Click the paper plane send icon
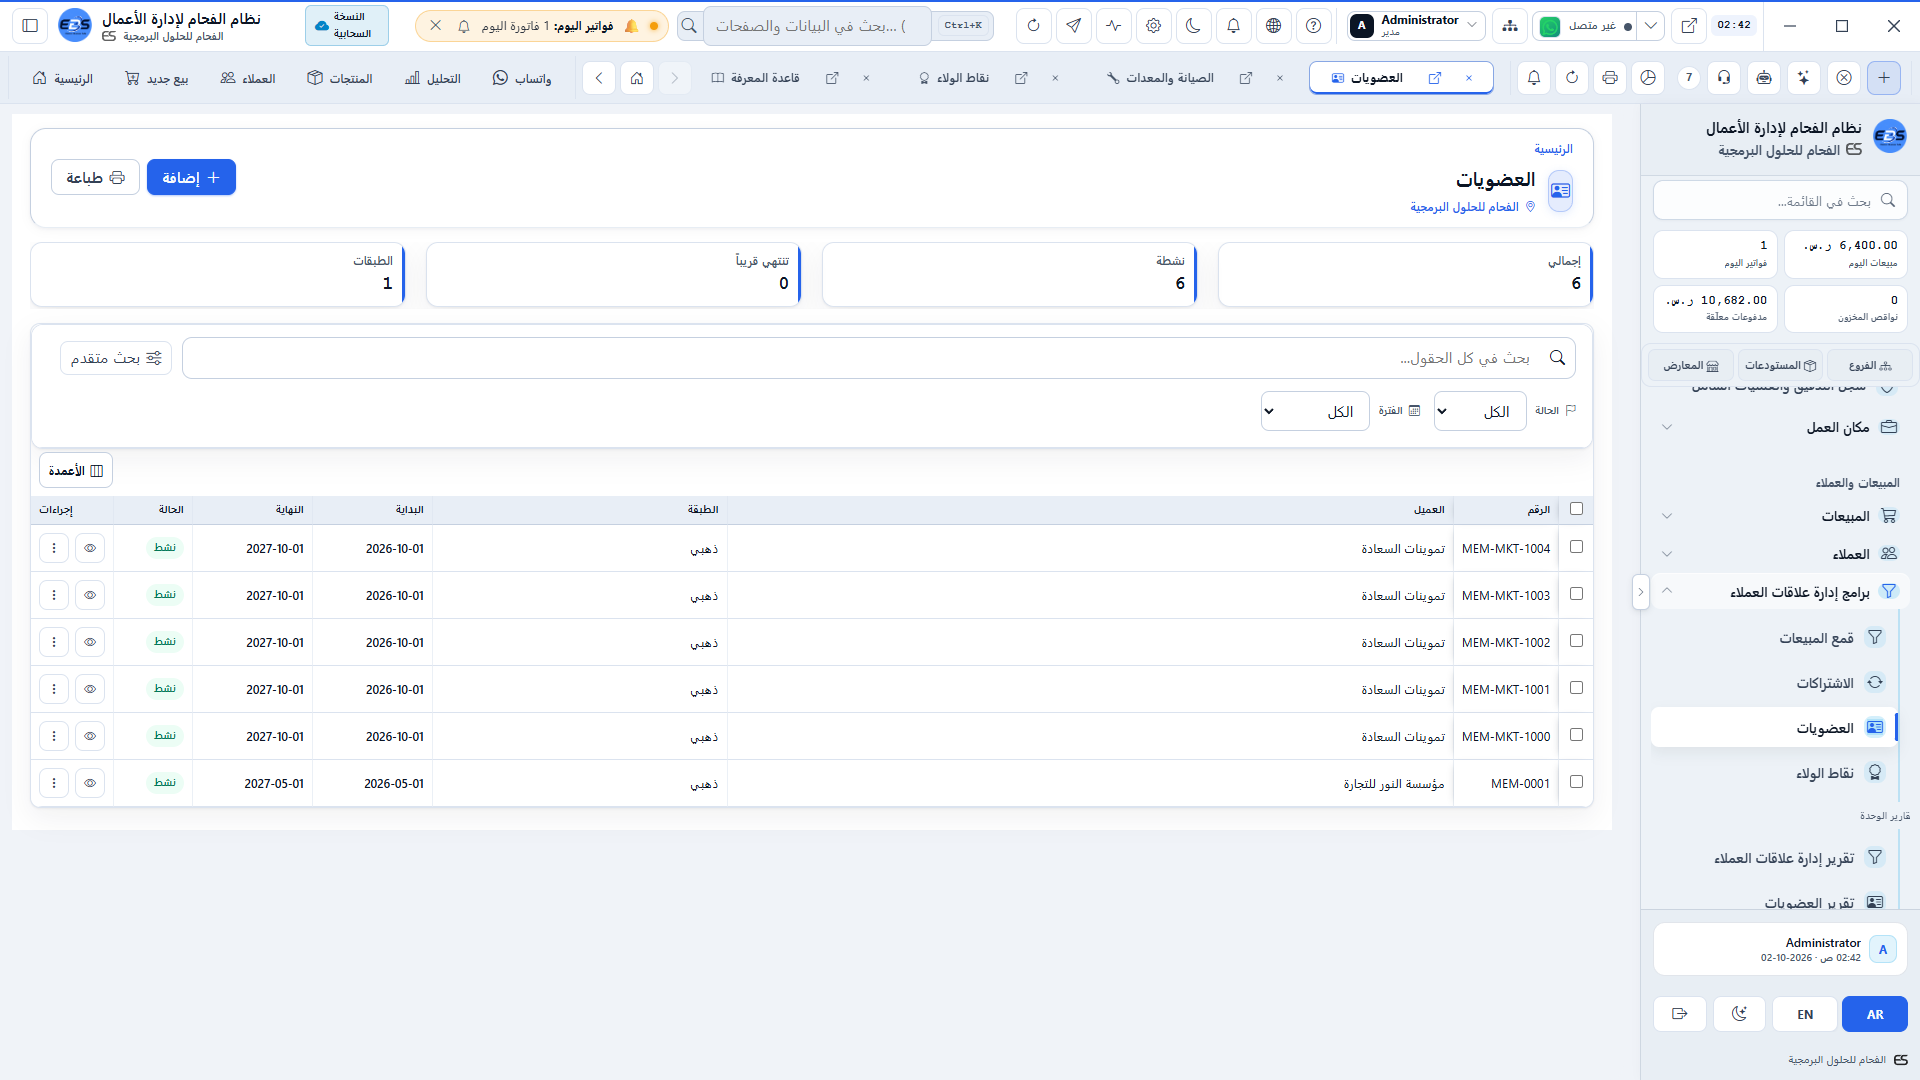Image resolution: width=1920 pixels, height=1080 pixels. click(x=1073, y=26)
